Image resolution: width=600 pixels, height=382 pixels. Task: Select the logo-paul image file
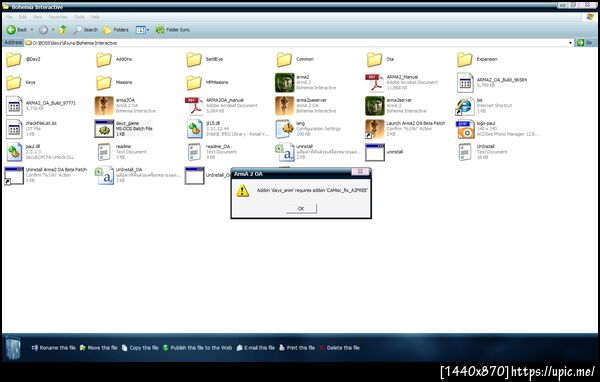[x=497, y=129]
